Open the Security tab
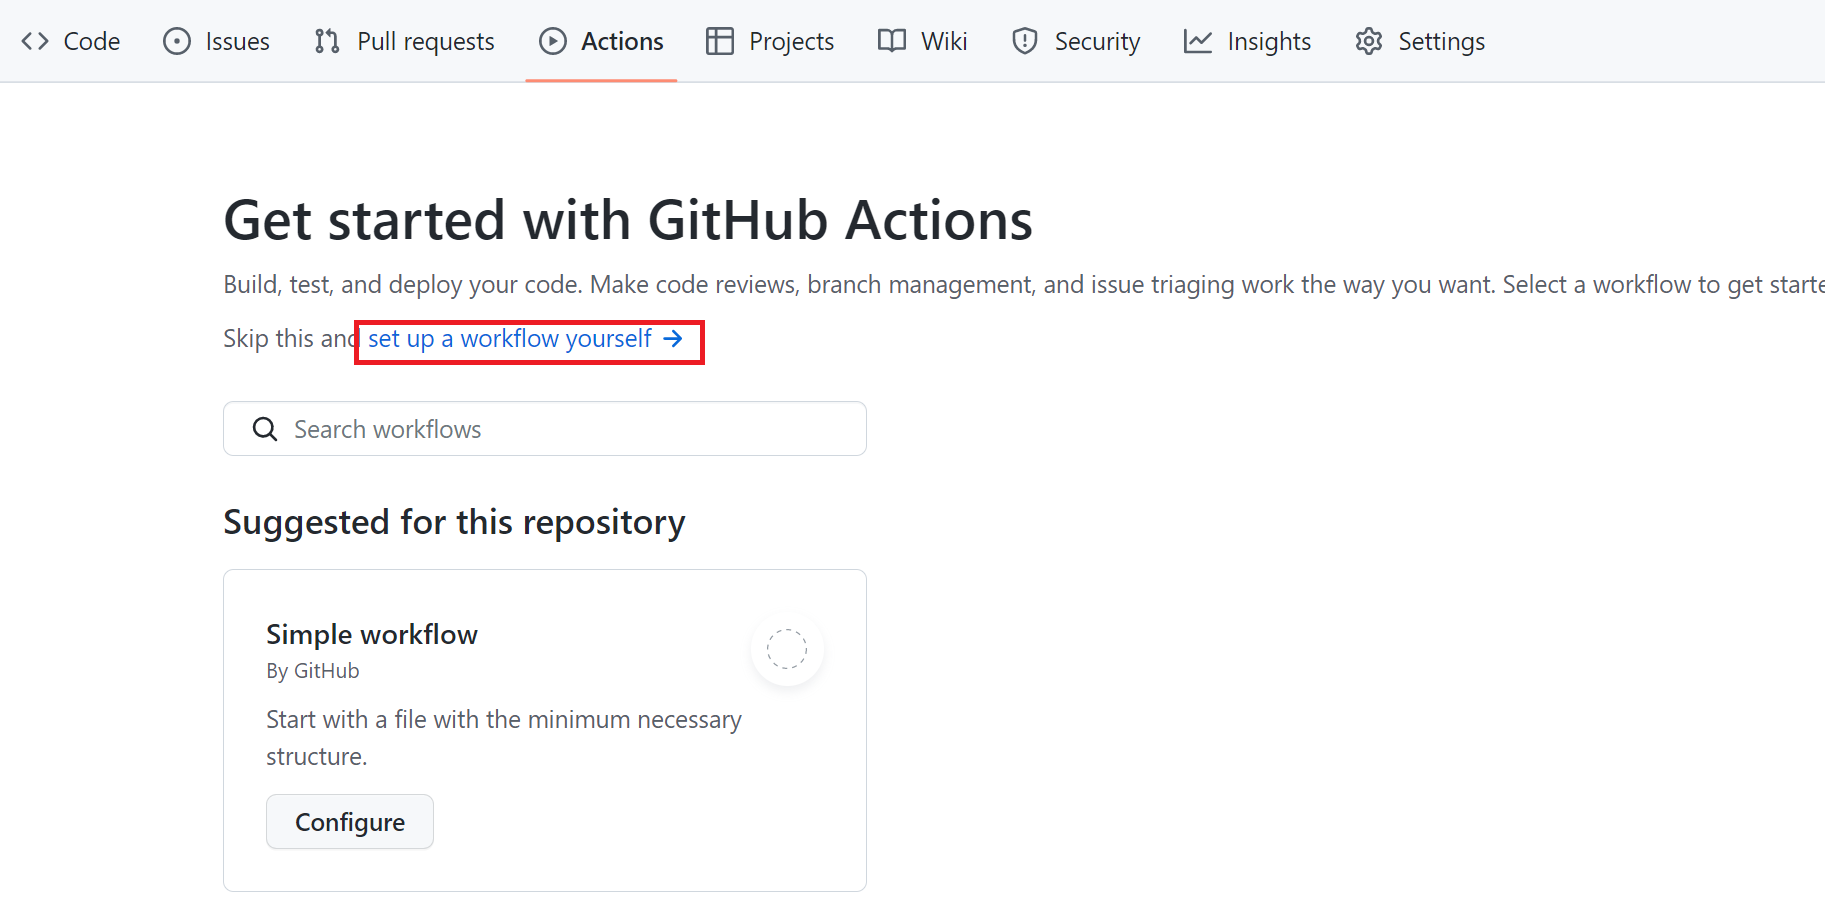The image size is (1825, 907). point(1076,41)
